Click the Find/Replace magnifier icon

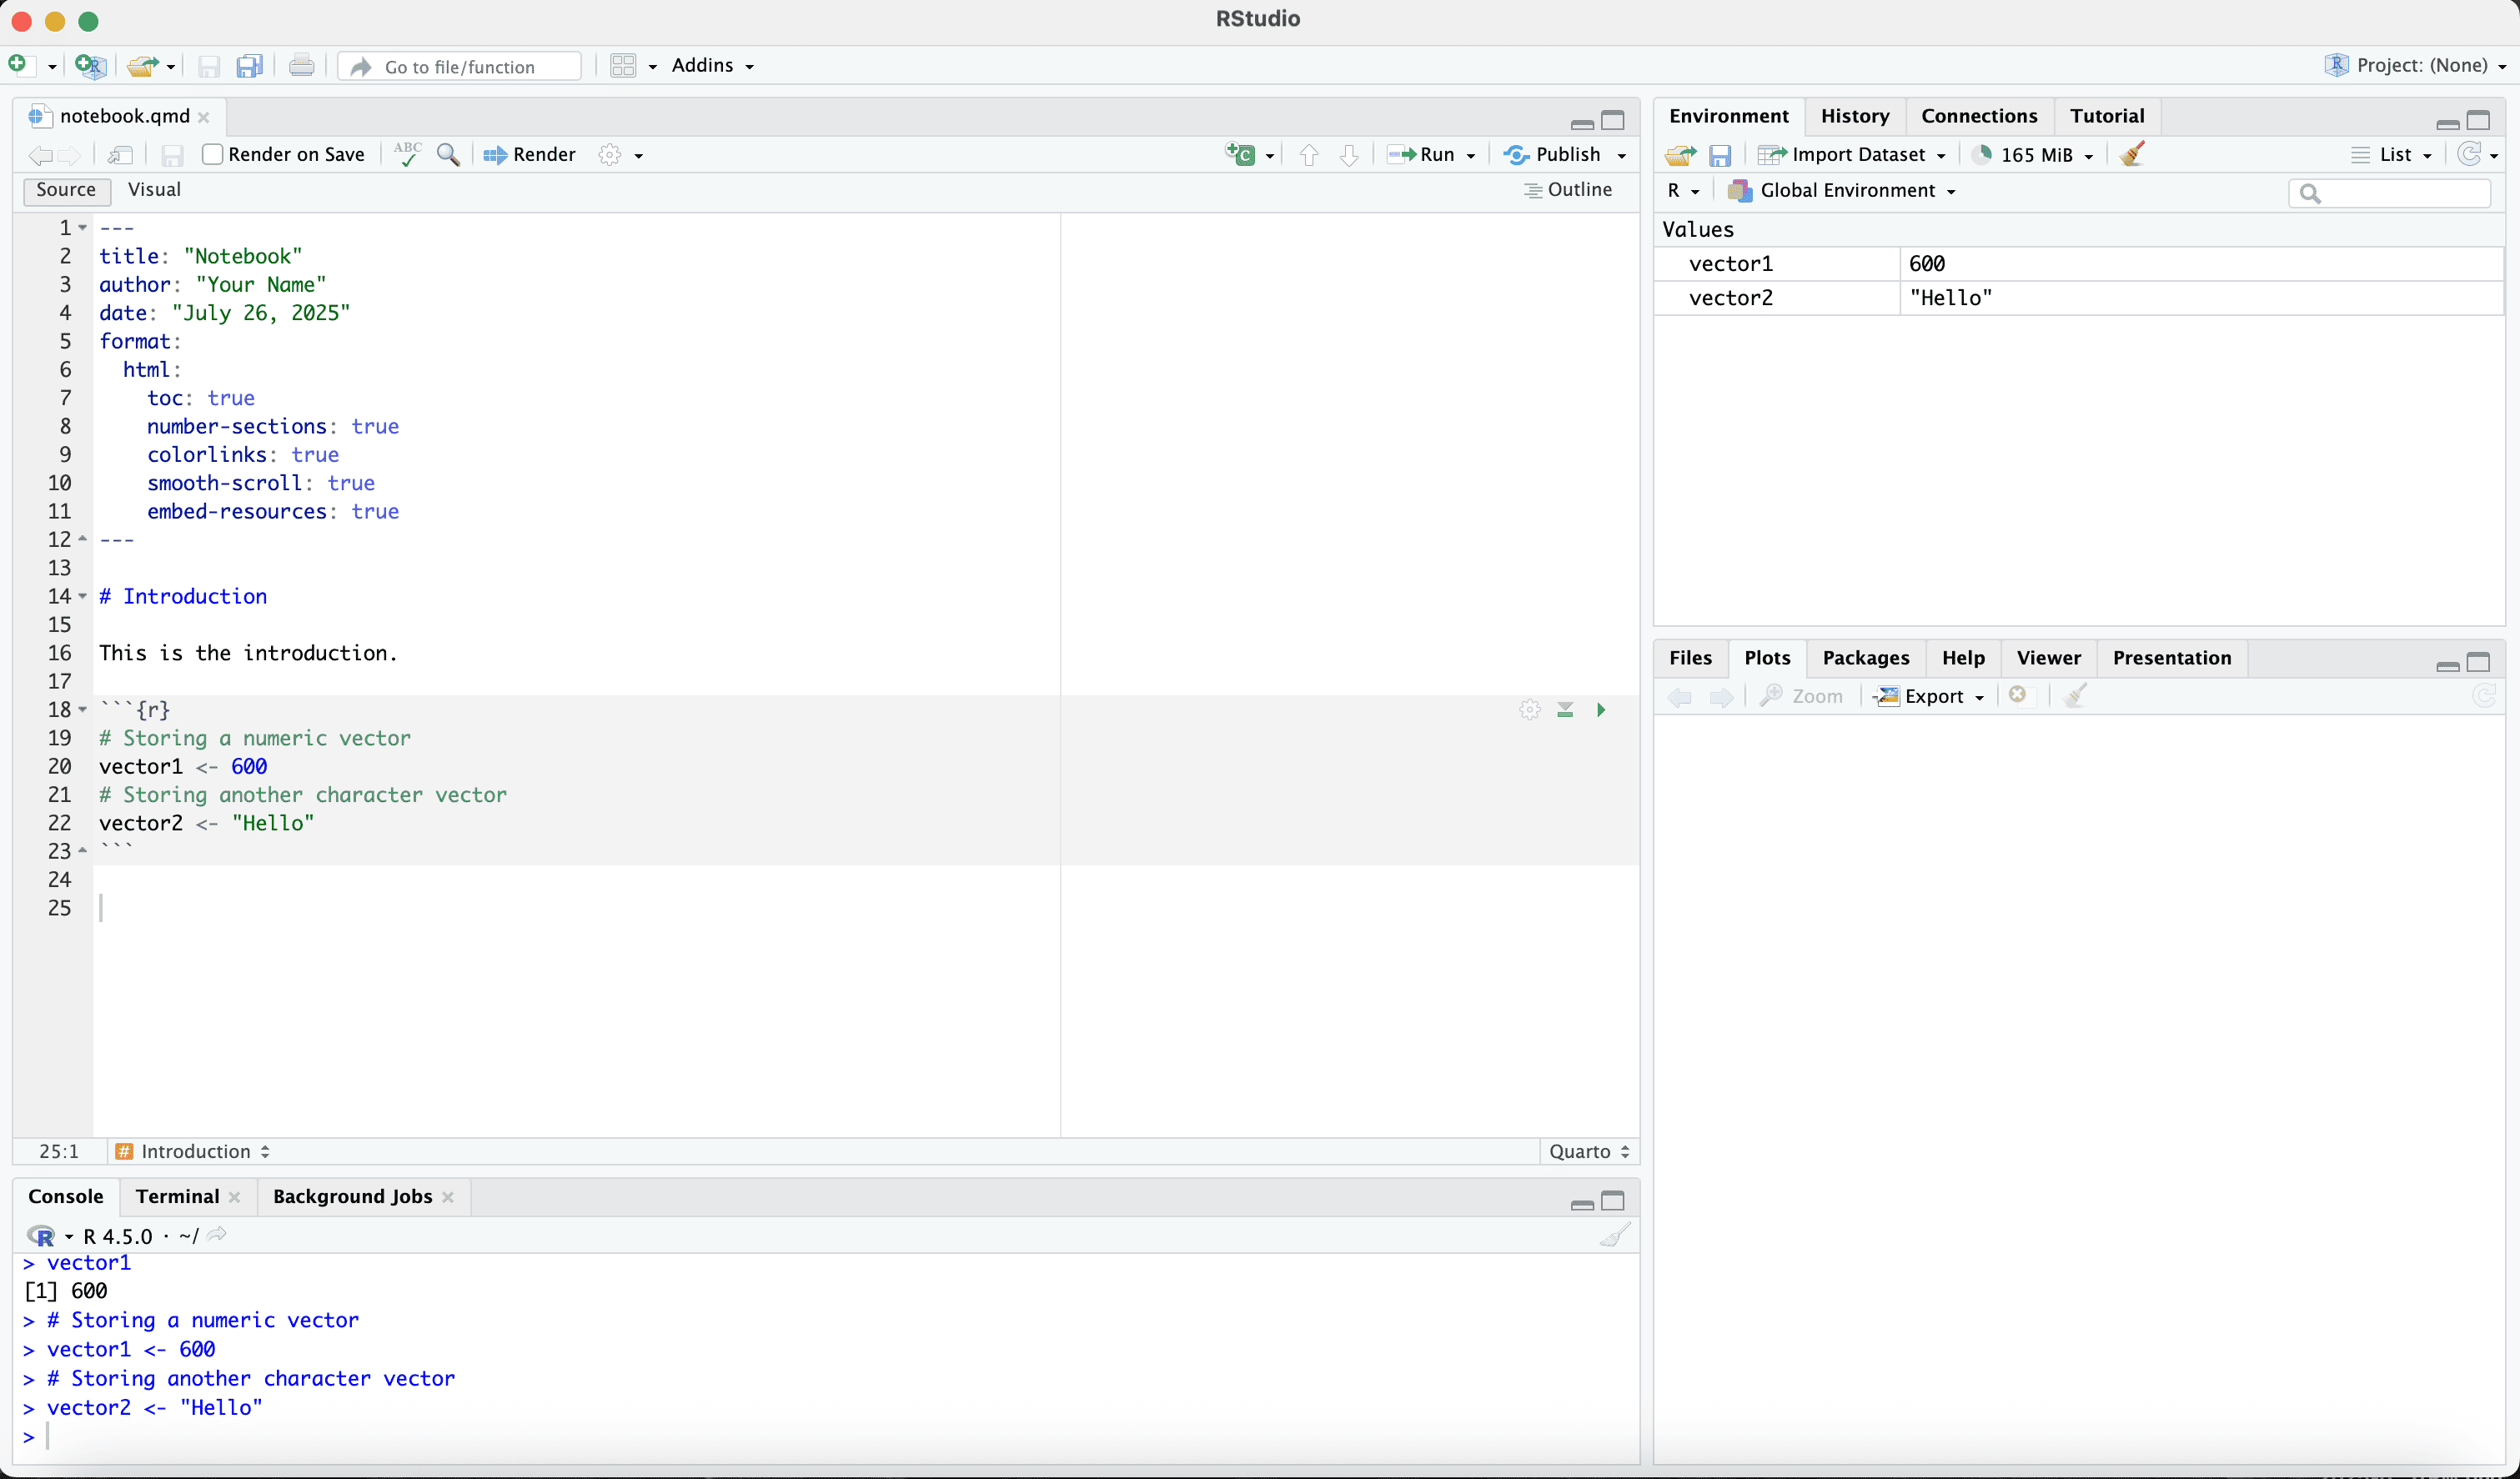(x=448, y=154)
